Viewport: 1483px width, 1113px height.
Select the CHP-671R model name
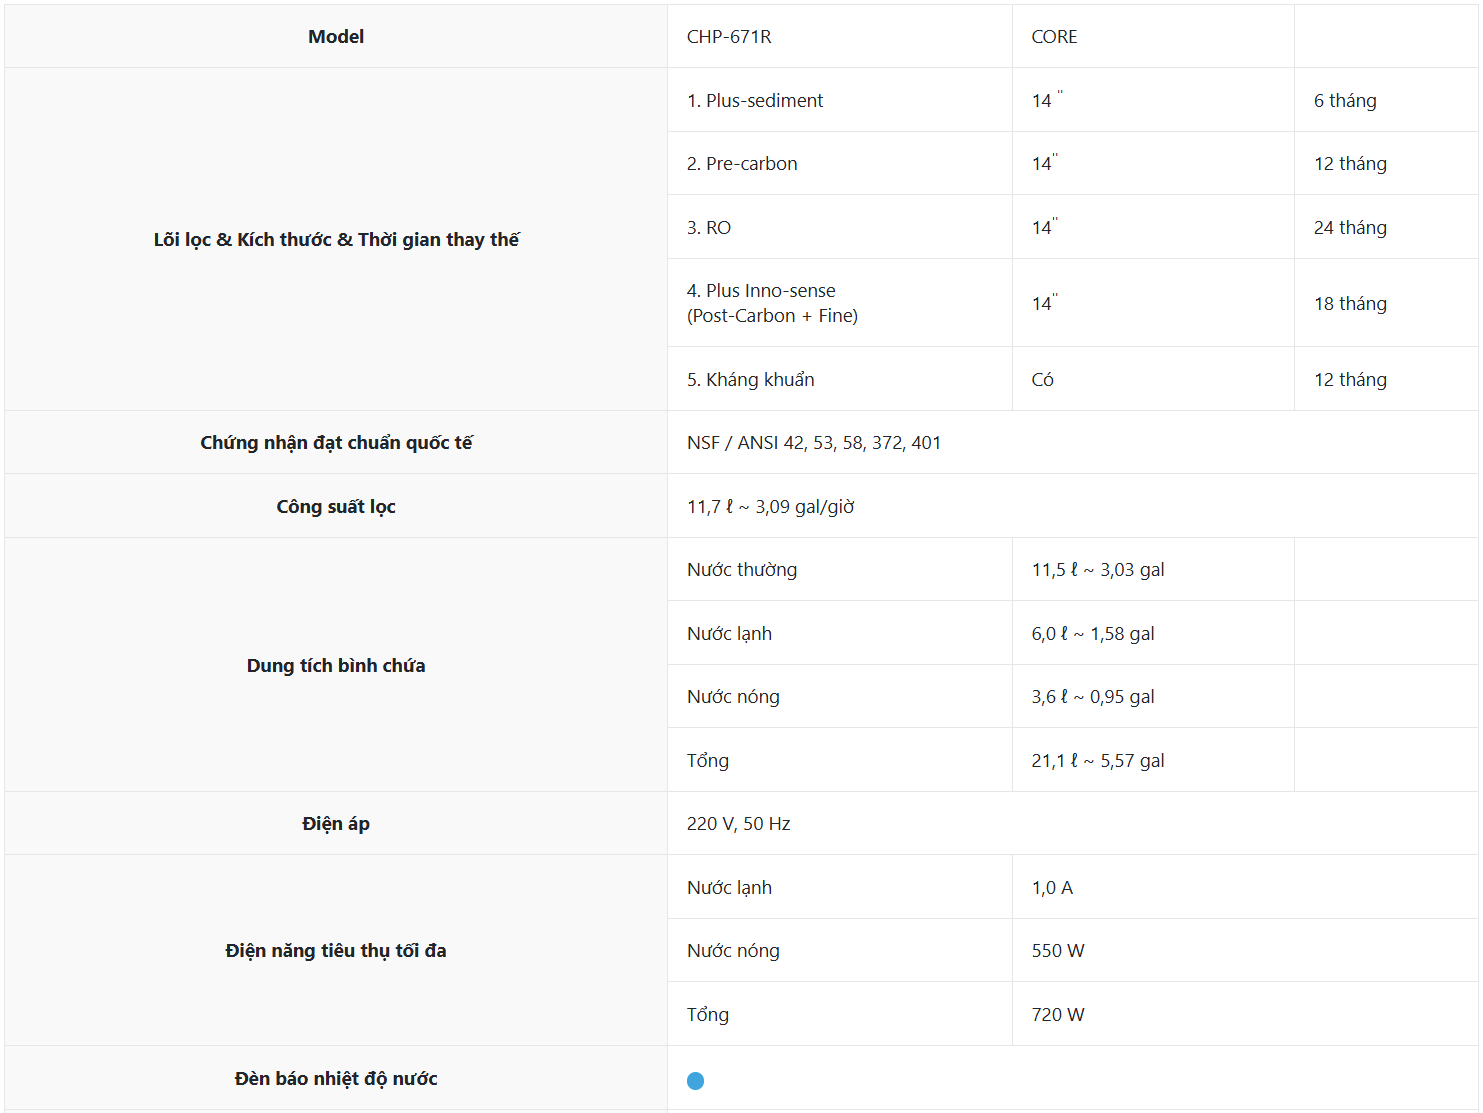point(729,37)
